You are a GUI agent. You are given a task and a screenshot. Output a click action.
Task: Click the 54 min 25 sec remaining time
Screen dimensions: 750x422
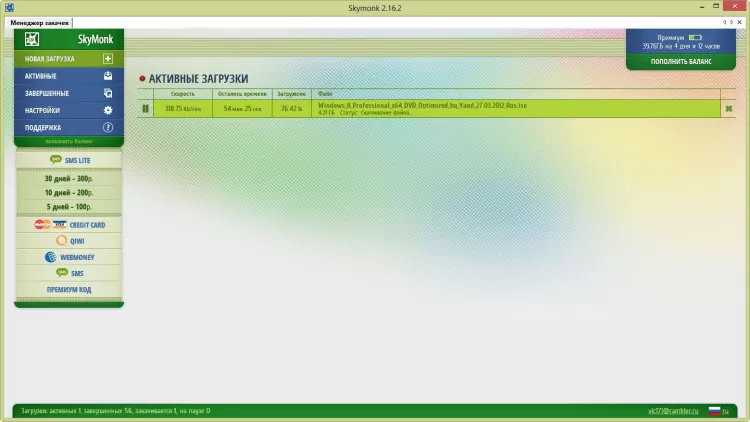point(242,109)
